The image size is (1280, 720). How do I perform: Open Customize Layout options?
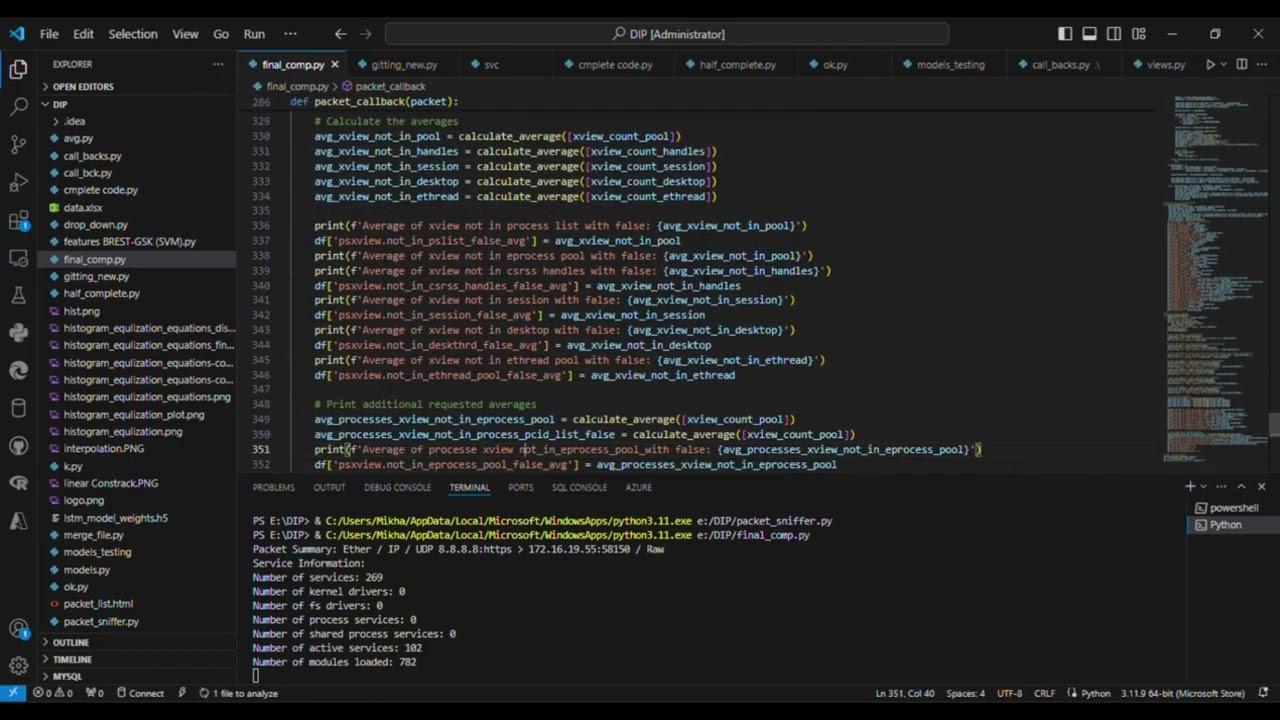1139,34
